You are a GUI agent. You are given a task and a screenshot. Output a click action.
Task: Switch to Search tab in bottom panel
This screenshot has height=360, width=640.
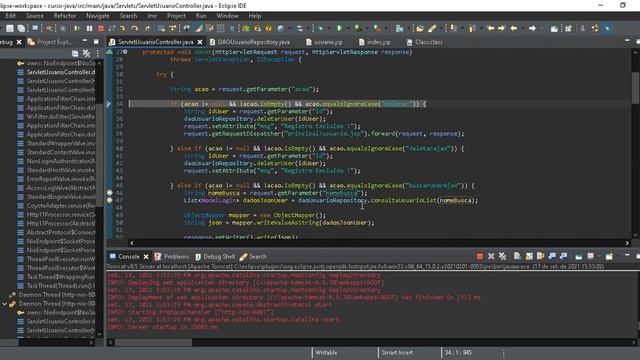253,256
